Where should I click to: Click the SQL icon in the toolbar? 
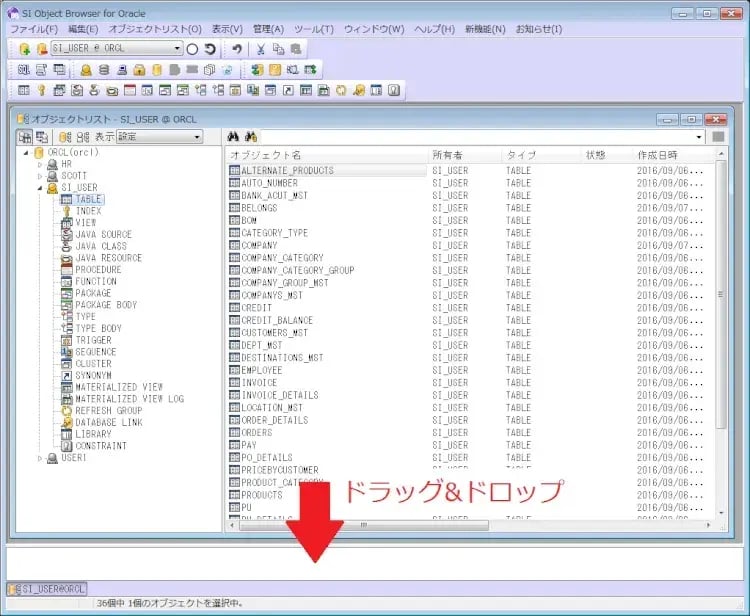(x=24, y=70)
